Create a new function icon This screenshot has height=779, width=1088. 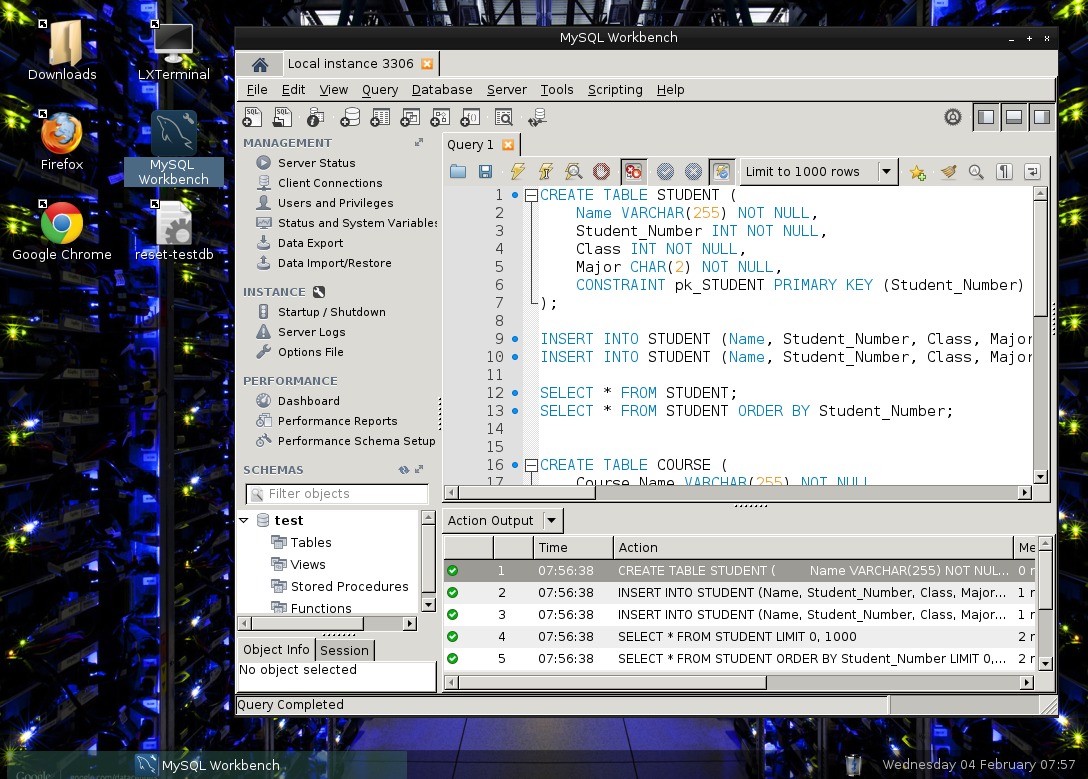tap(470, 117)
